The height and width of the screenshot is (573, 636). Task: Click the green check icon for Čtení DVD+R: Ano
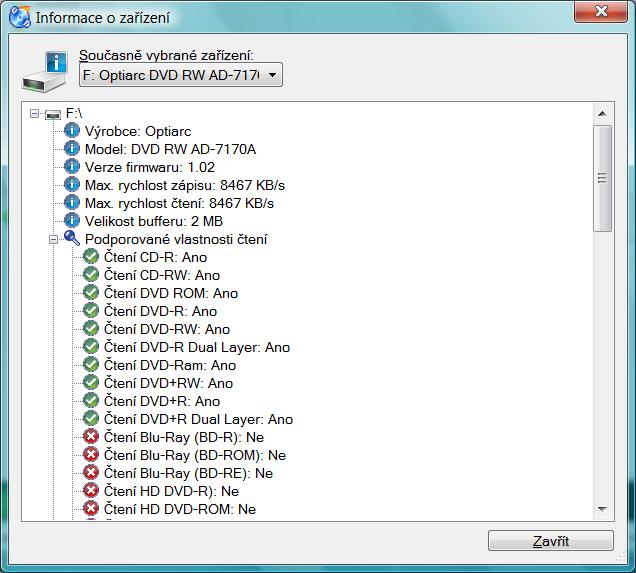tap(91, 401)
